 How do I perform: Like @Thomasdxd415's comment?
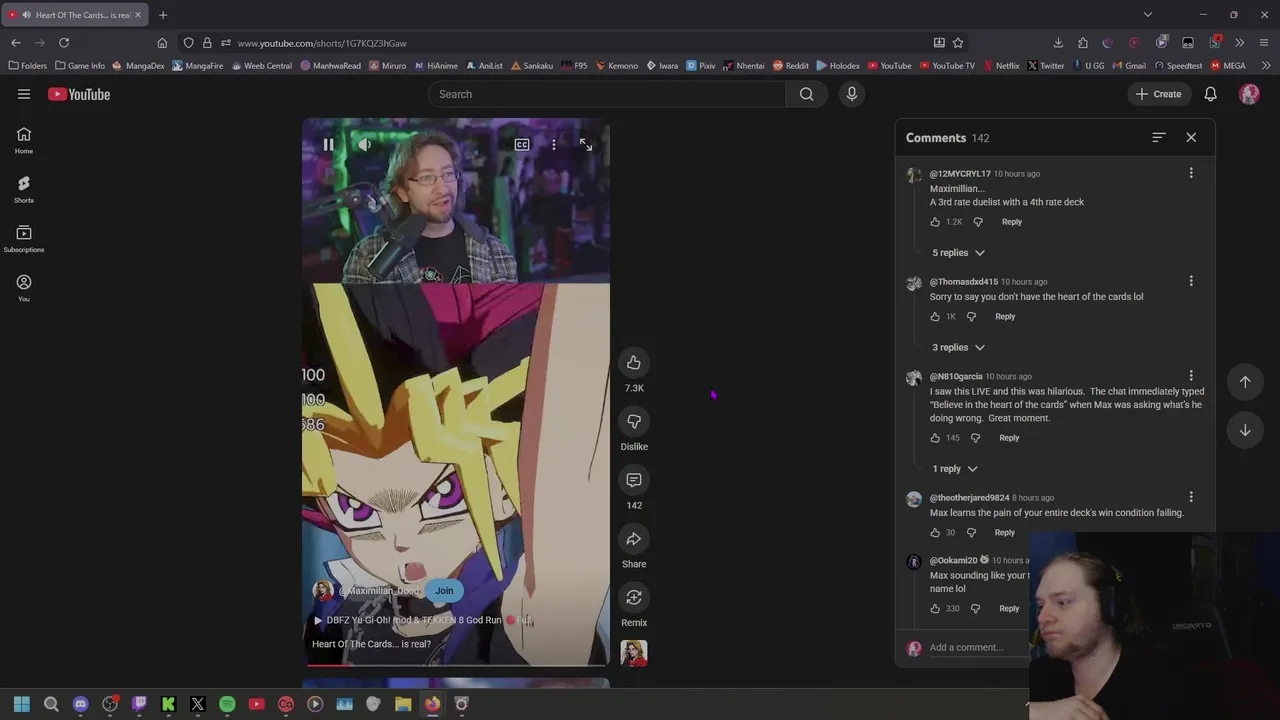click(935, 317)
